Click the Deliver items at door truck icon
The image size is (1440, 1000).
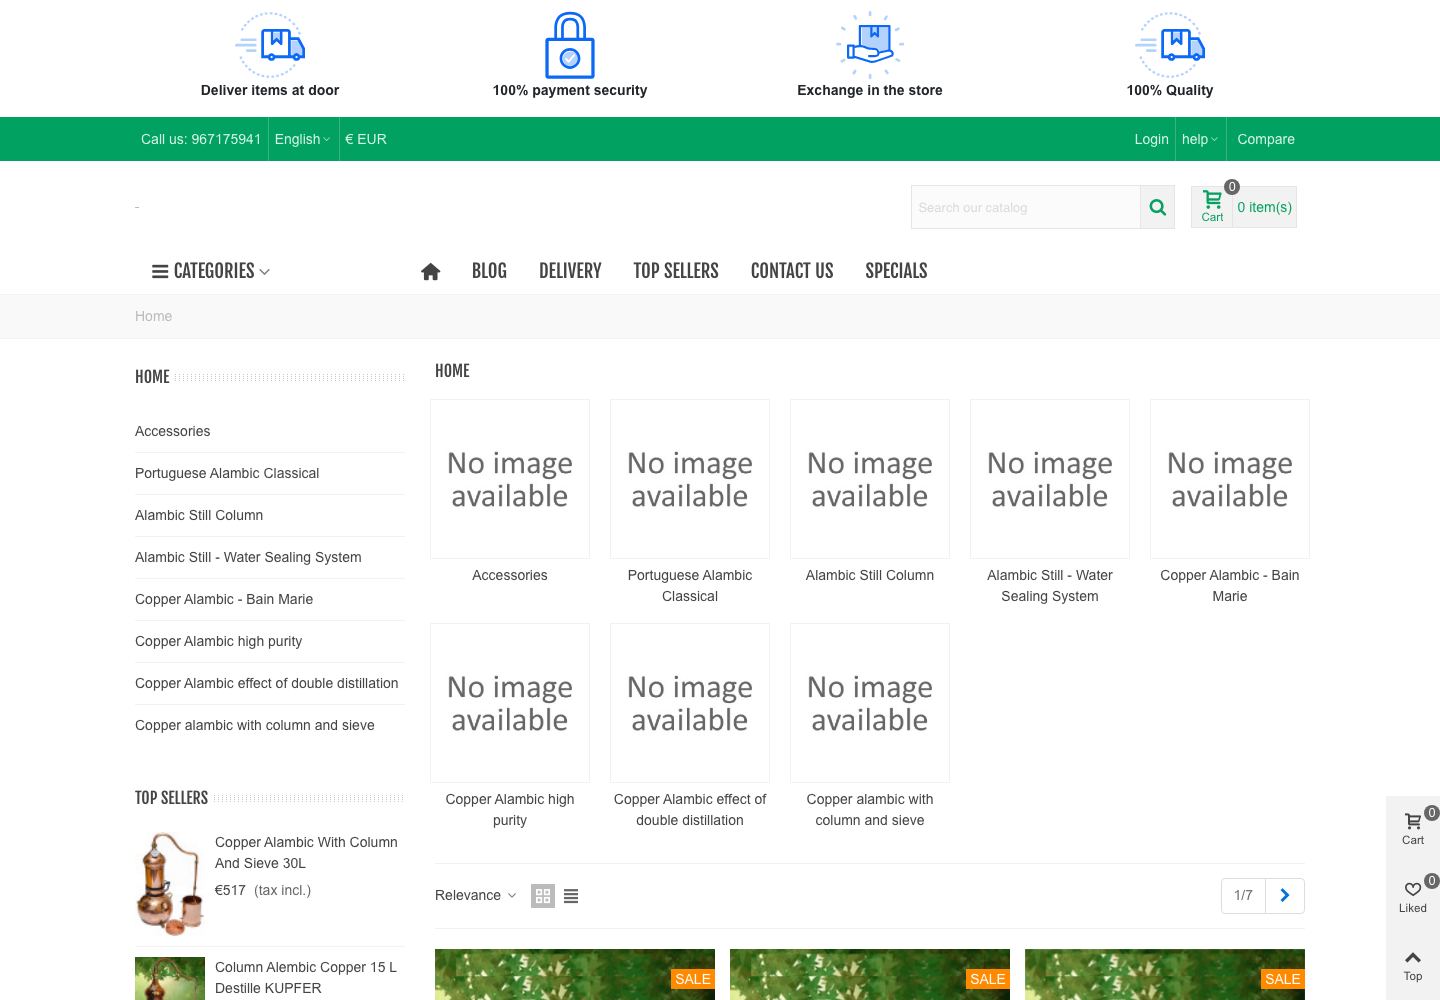click(270, 45)
